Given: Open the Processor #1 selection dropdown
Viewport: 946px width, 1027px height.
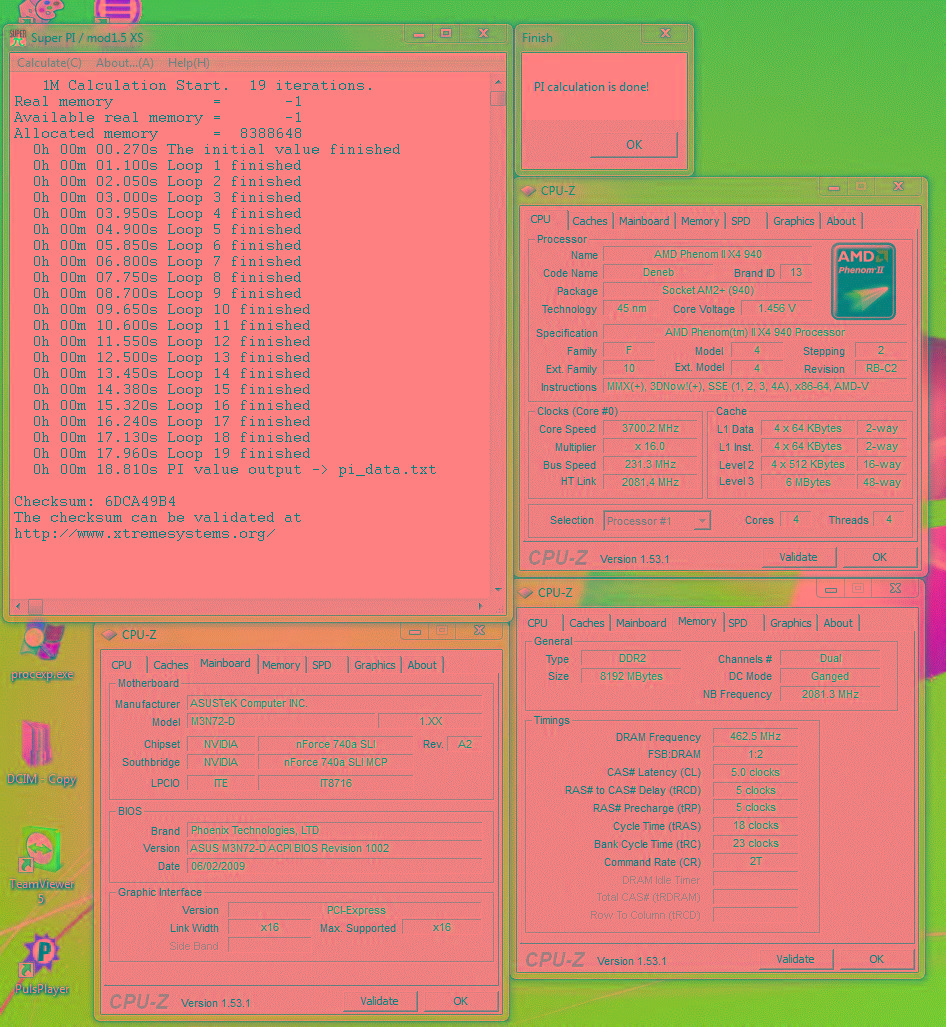Looking at the screenshot, I should pyautogui.click(x=657, y=521).
